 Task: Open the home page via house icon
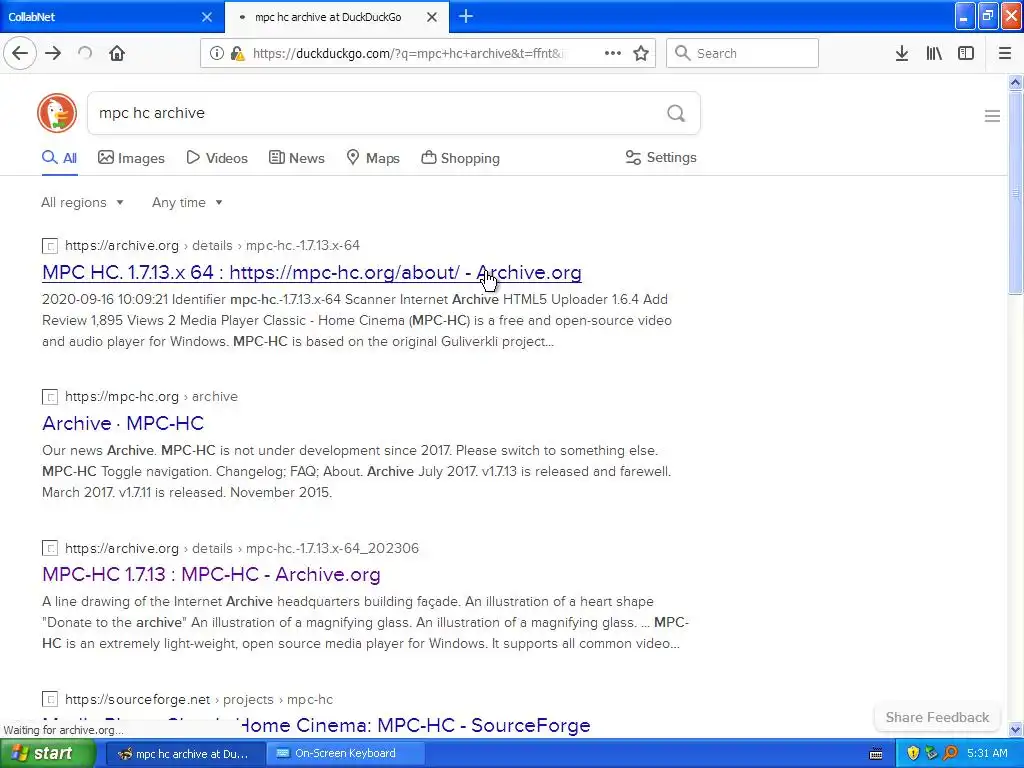click(x=117, y=53)
